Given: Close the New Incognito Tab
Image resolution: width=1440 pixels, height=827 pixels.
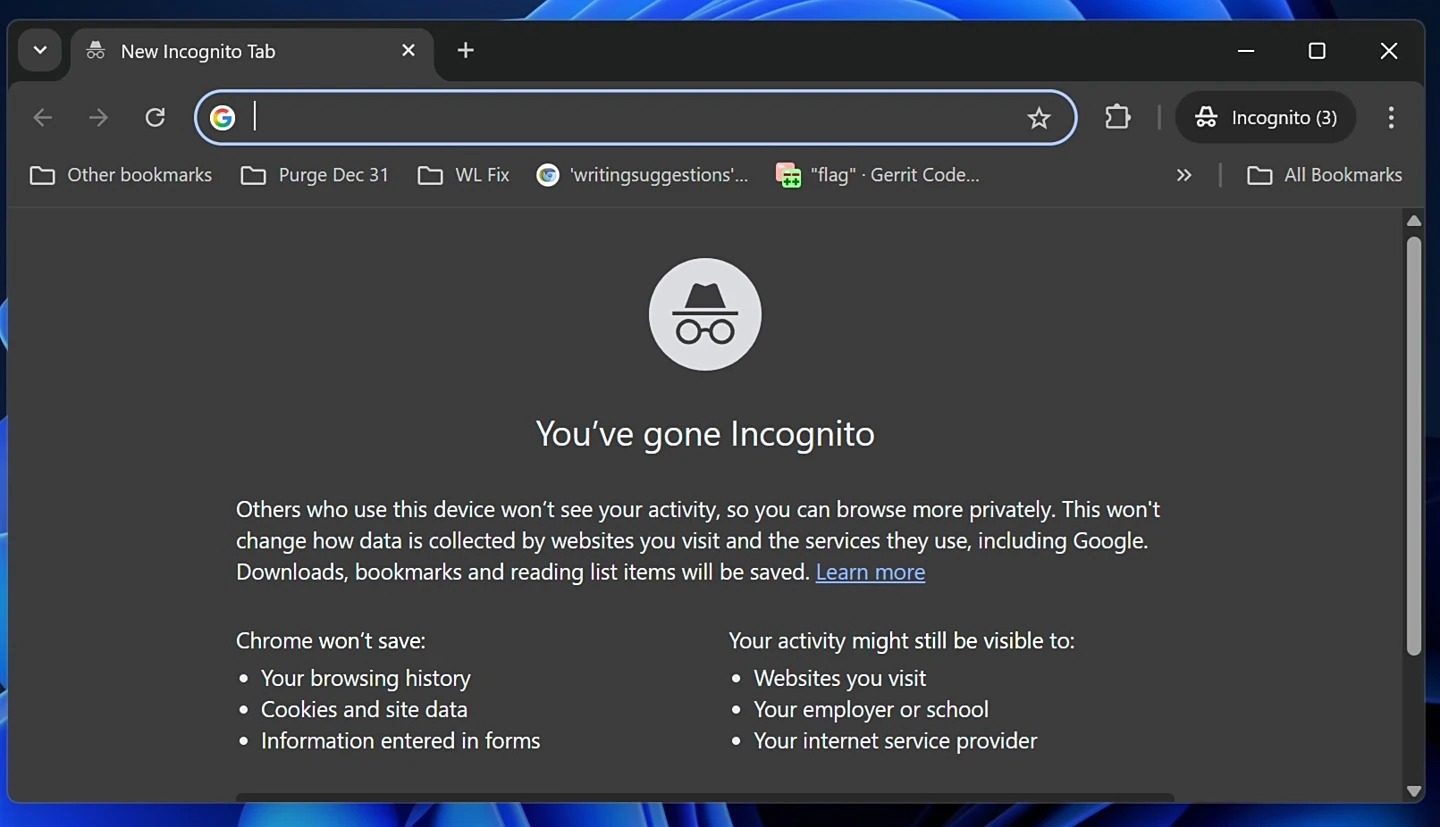Looking at the screenshot, I should coord(408,50).
